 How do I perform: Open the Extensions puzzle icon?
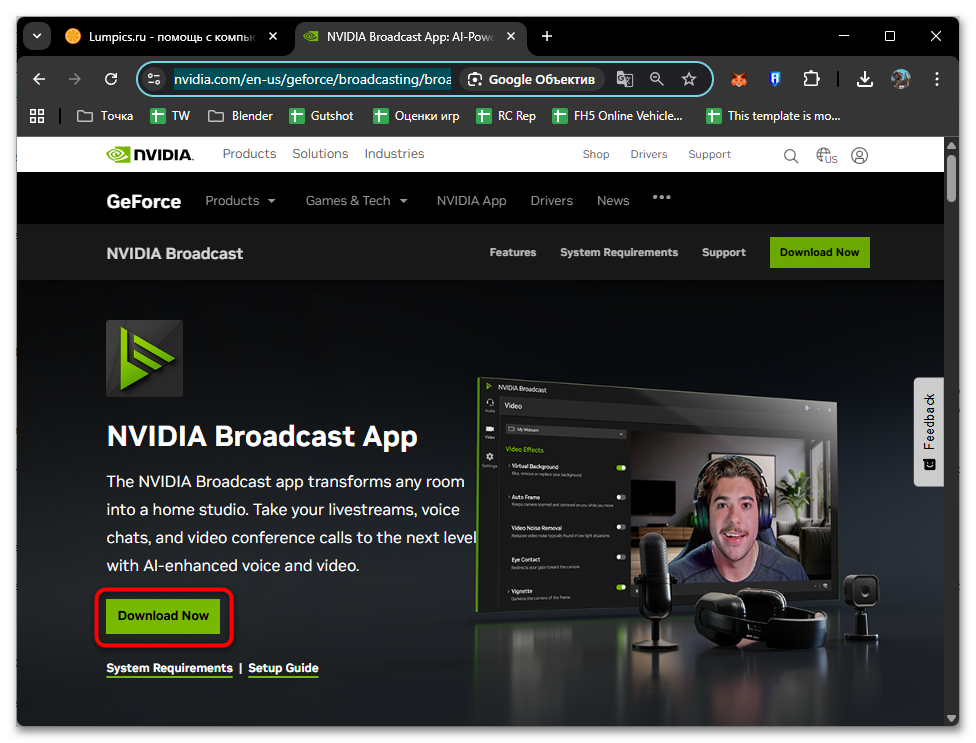811,79
